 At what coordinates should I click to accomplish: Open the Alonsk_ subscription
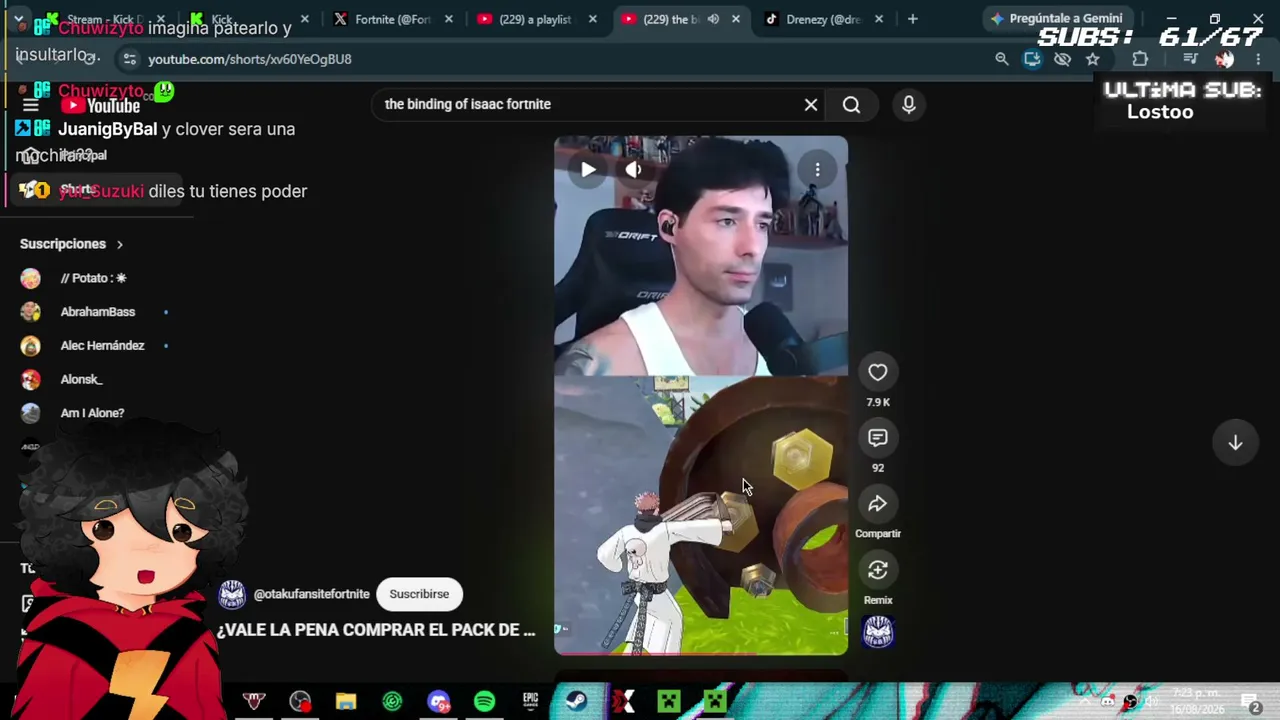click(x=81, y=379)
